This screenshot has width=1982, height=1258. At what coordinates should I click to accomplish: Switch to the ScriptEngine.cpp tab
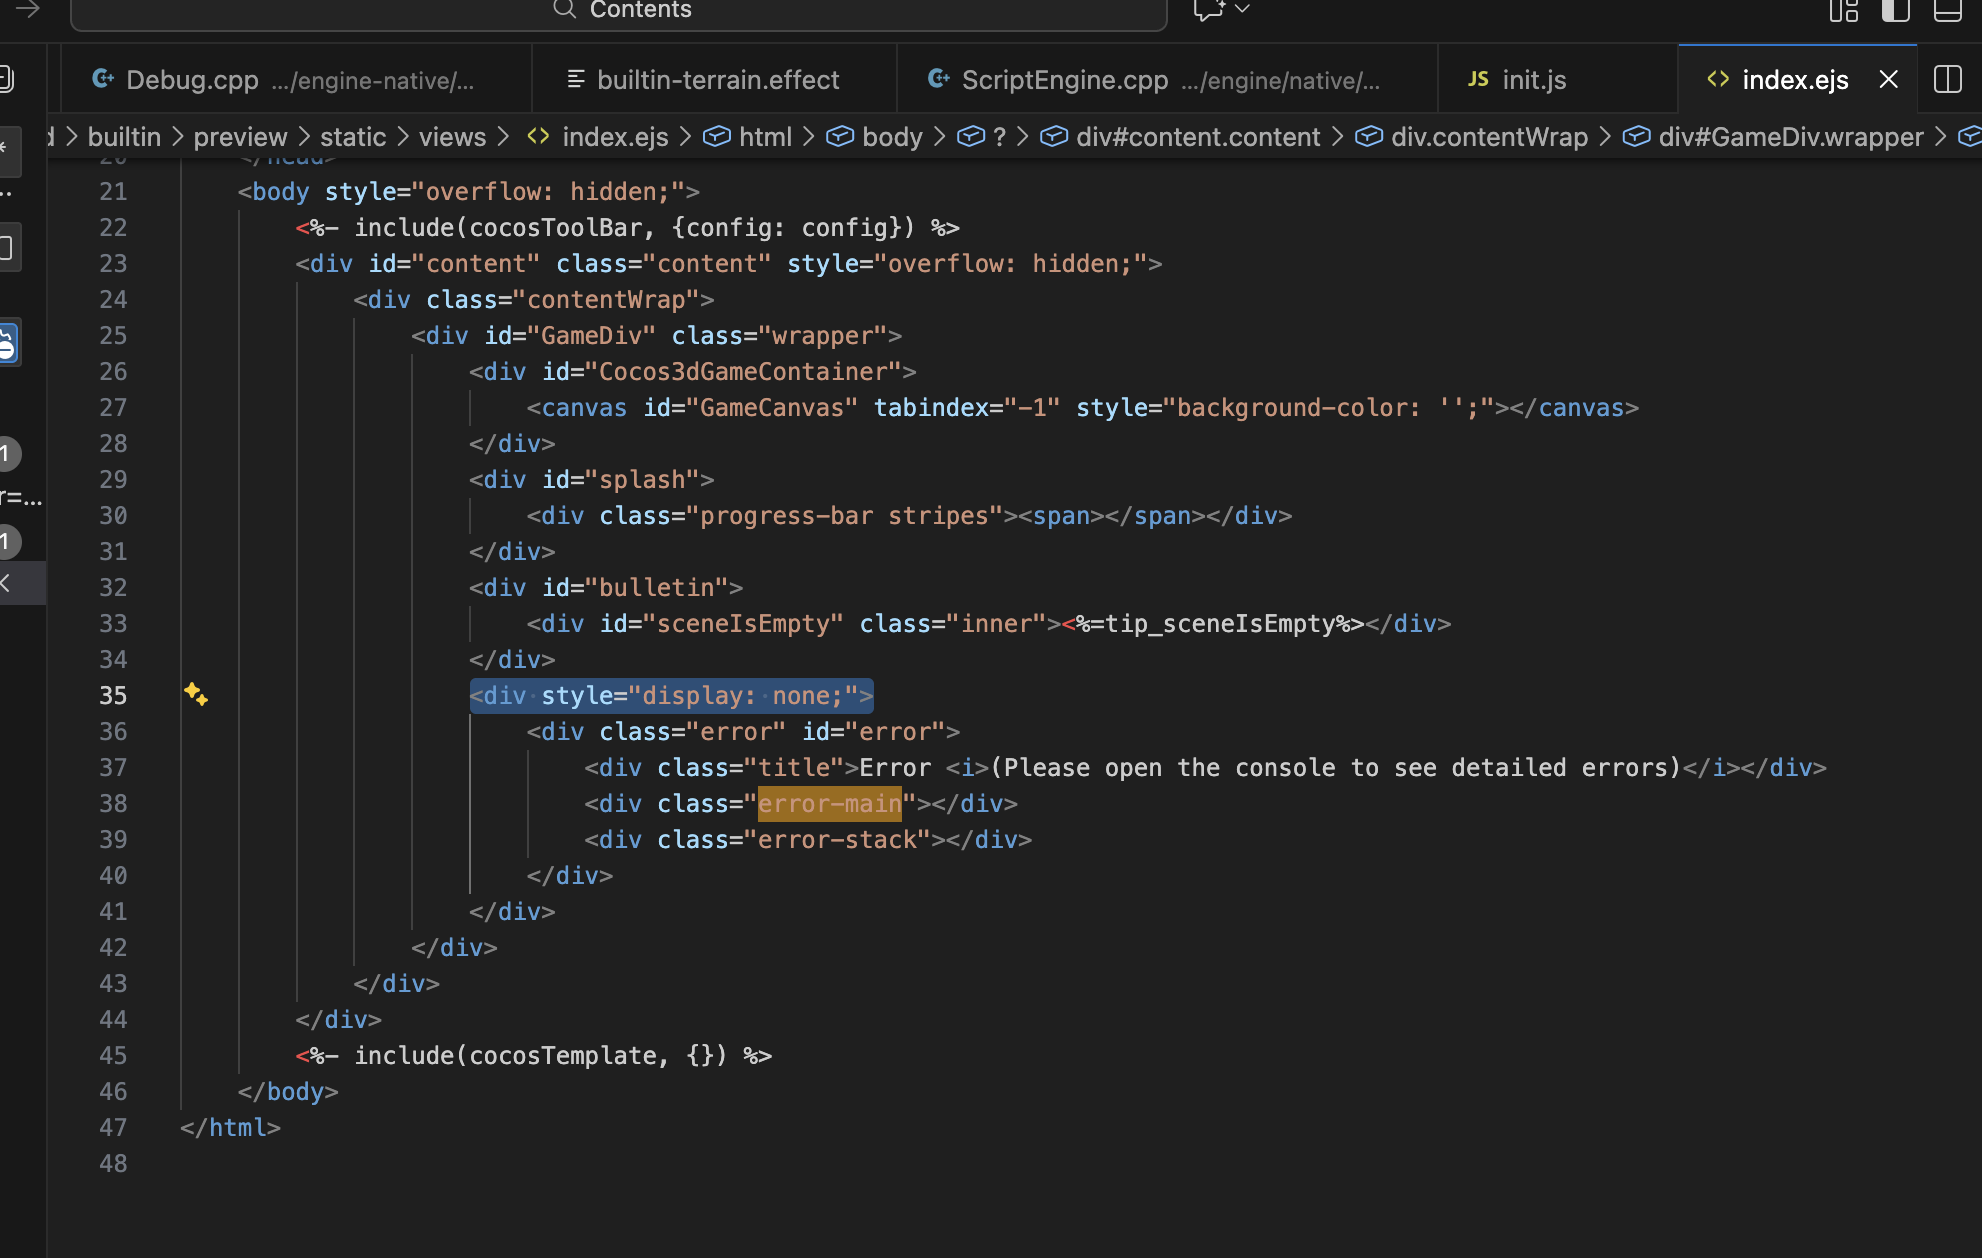pos(1064,80)
